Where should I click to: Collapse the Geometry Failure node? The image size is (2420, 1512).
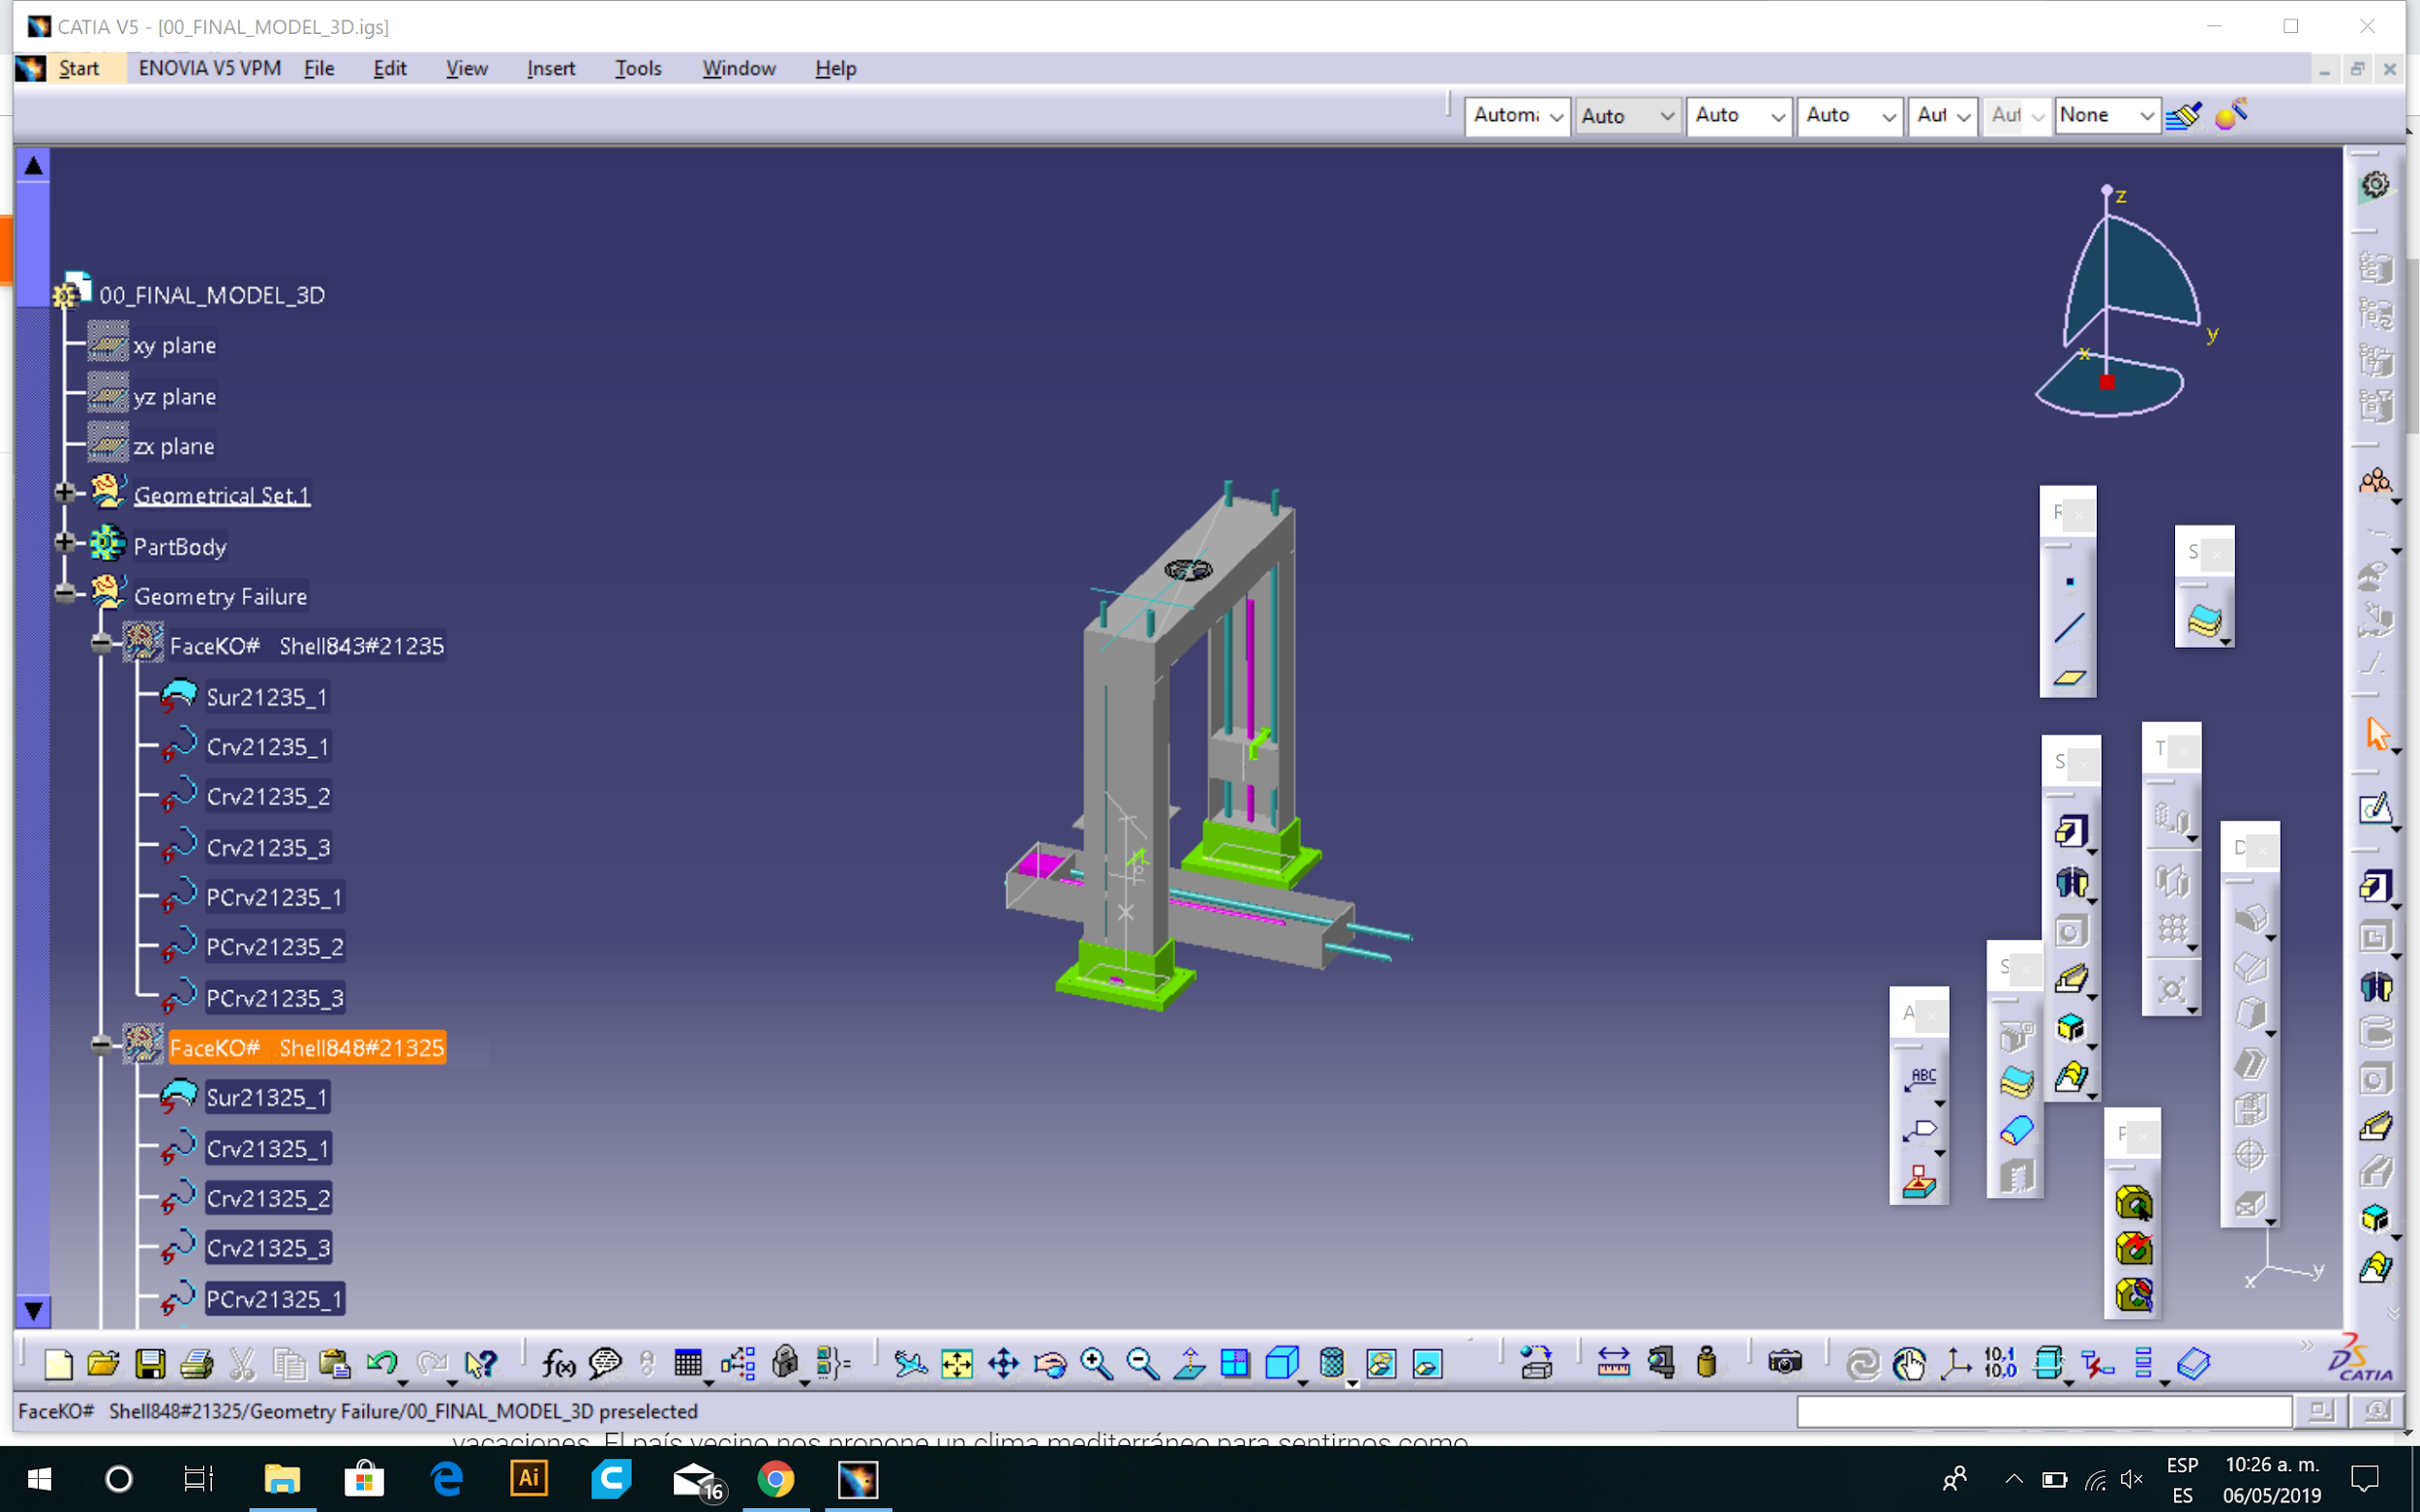[65, 594]
